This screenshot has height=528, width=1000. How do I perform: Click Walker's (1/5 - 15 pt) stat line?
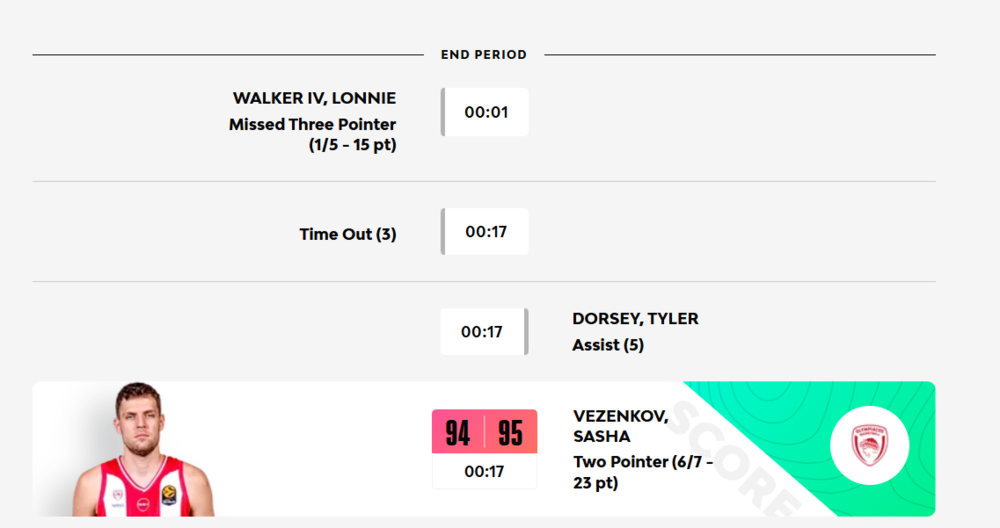[352, 145]
